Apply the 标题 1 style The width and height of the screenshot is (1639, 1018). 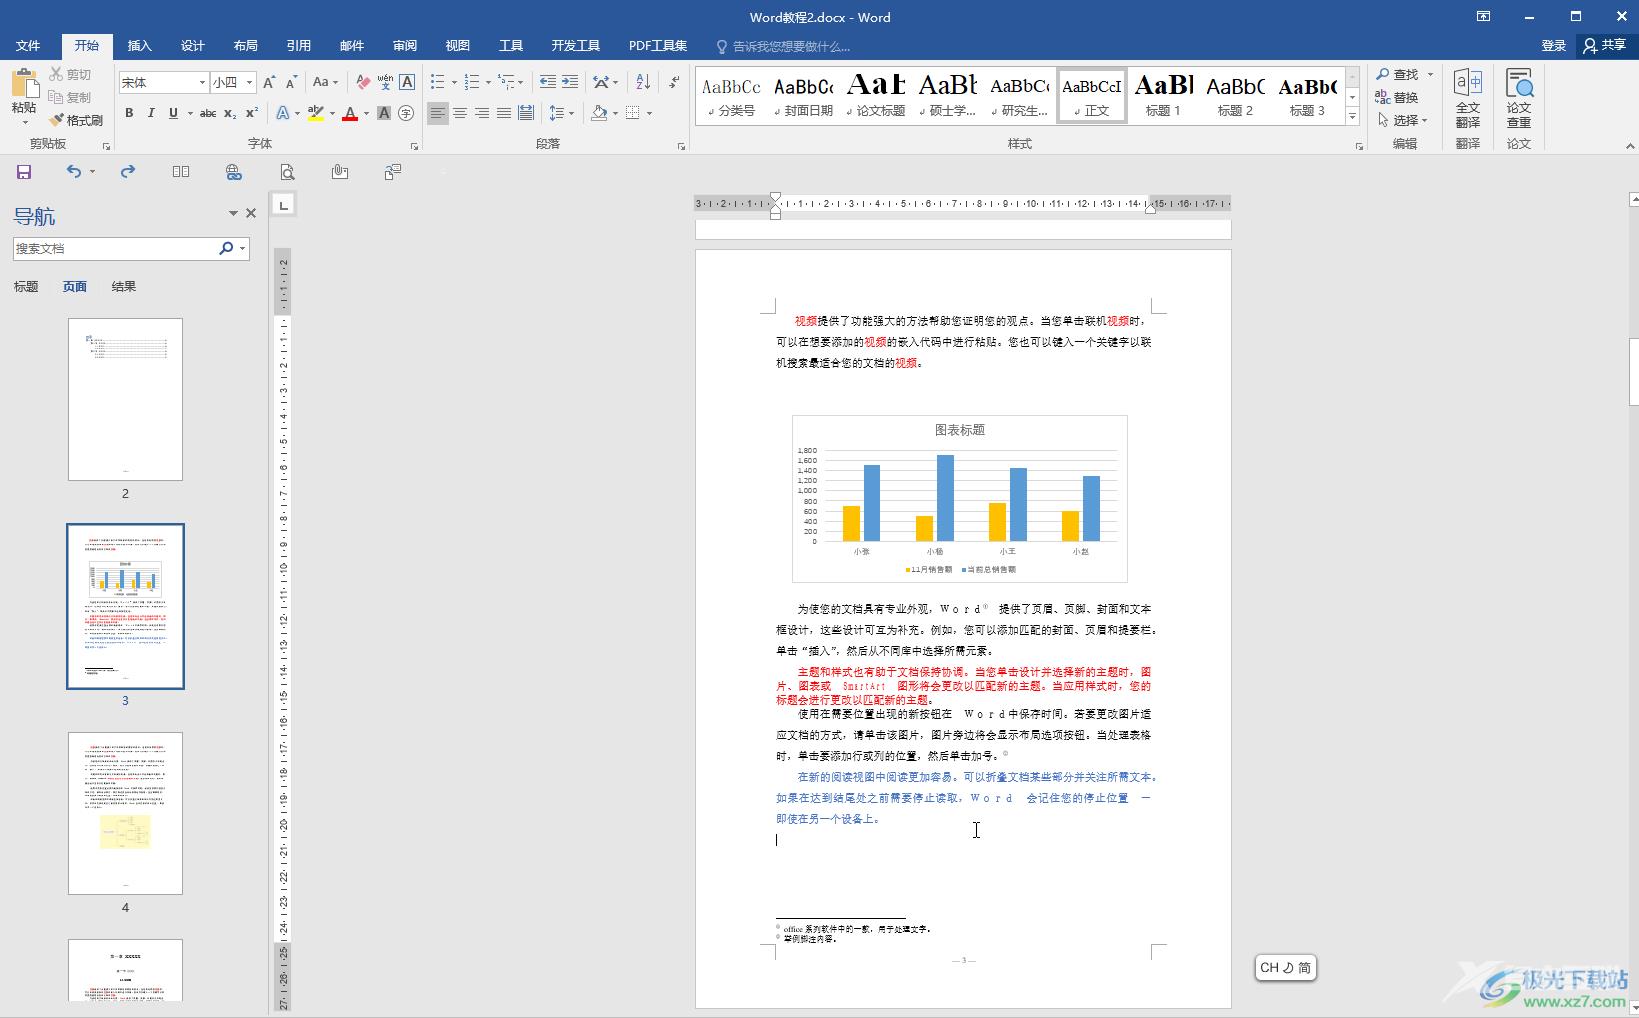click(1163, 96)
